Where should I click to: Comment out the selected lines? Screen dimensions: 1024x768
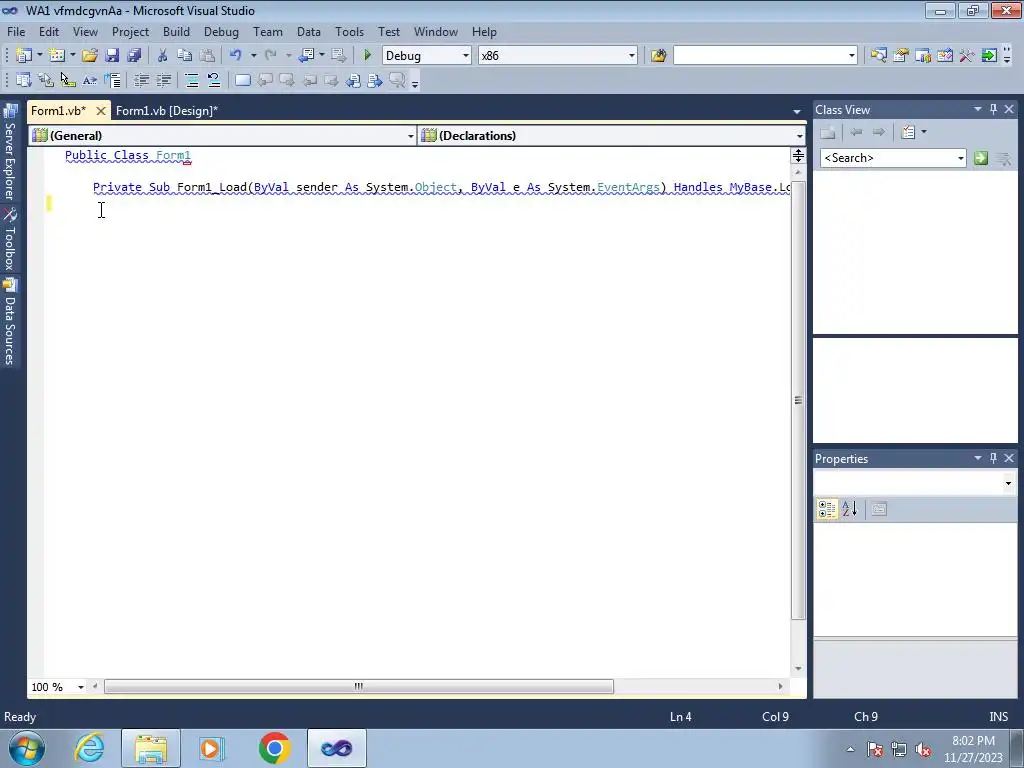click(192, 80)
